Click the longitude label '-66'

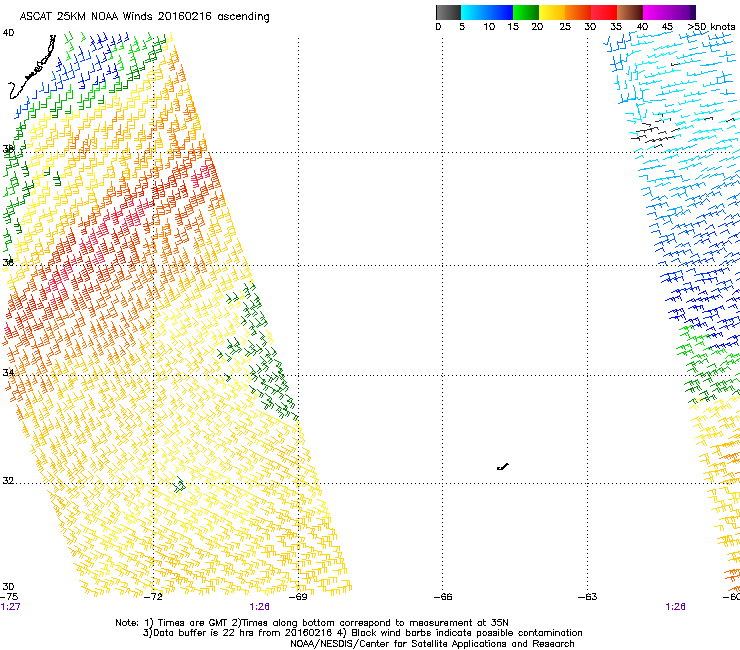tap(443, 597)
